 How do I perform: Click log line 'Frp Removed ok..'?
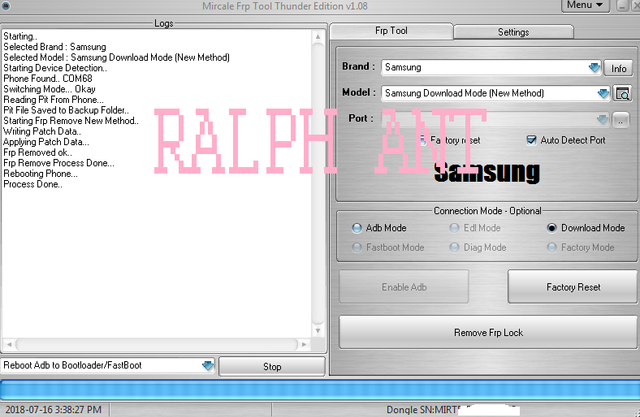38,153
